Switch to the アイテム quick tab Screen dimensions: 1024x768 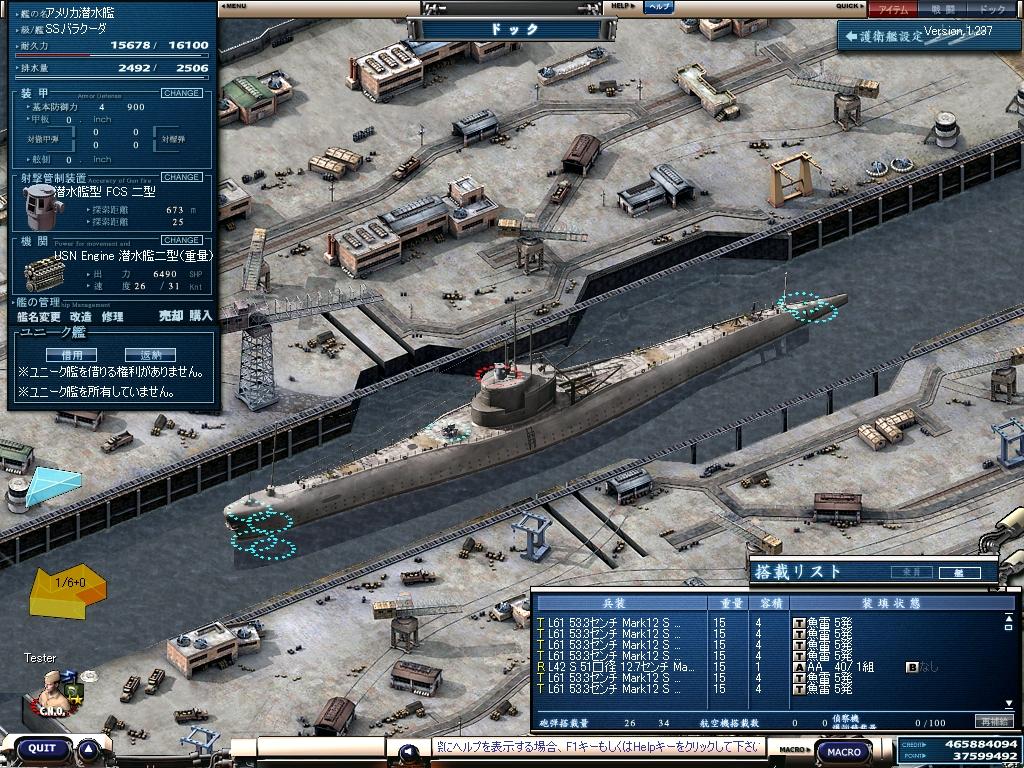click(x=892, y=9)
